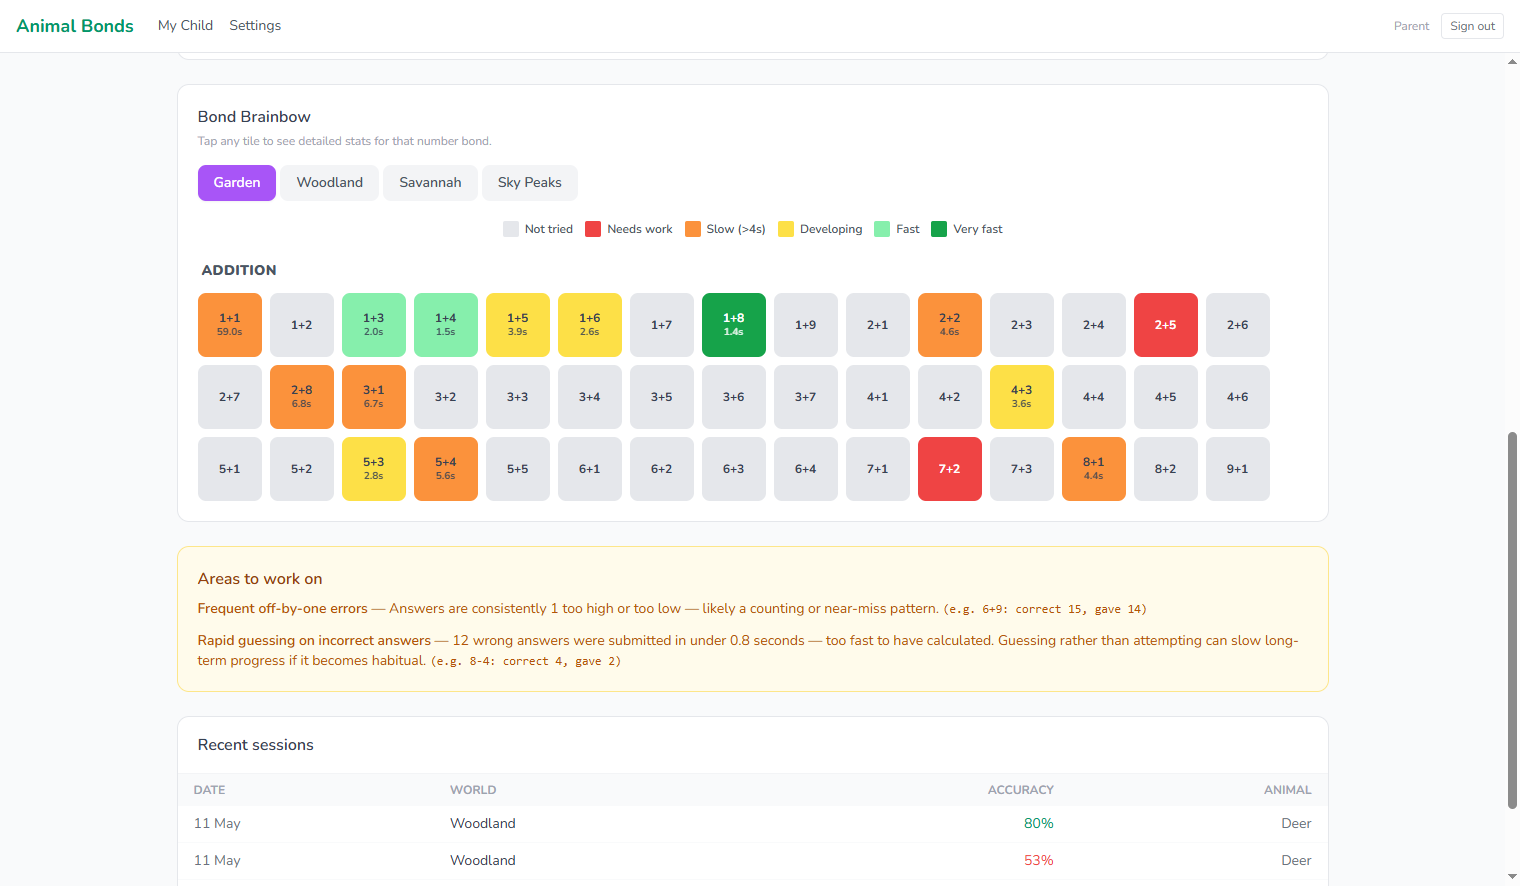
Task: Open the developing 5+3 tile
Action: 374,469
